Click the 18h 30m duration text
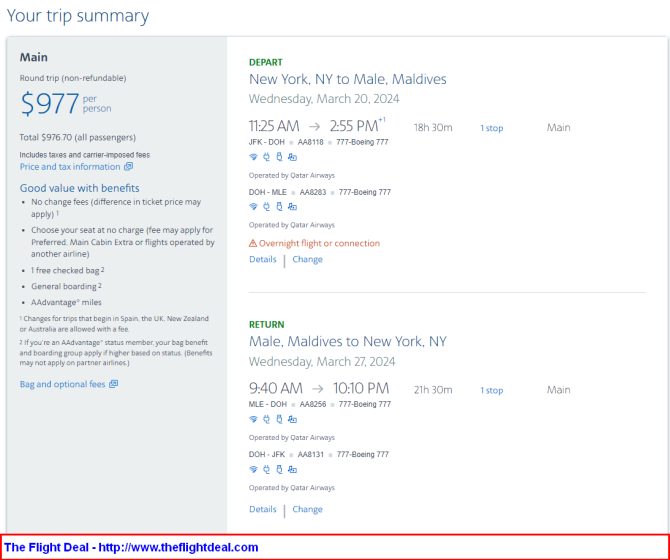 click(433, 128)
